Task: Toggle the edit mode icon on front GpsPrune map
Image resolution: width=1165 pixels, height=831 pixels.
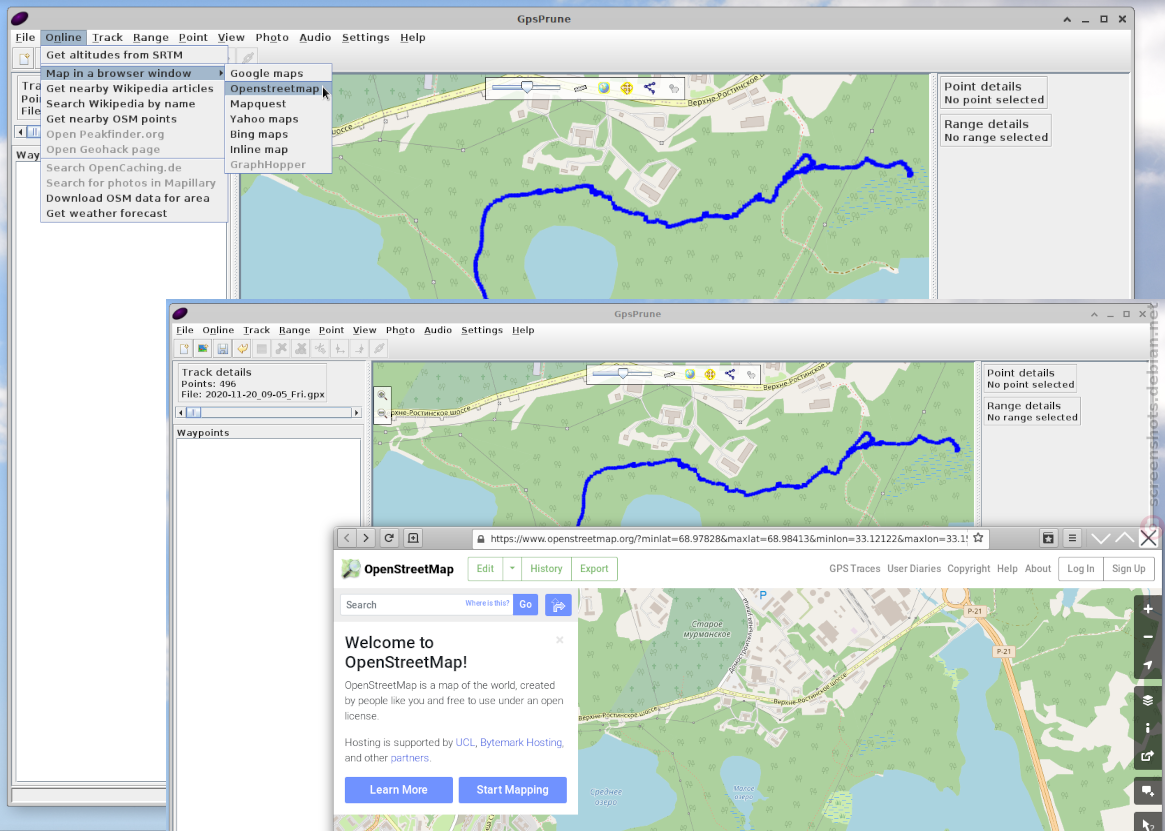Action: (x=750, y=375)
